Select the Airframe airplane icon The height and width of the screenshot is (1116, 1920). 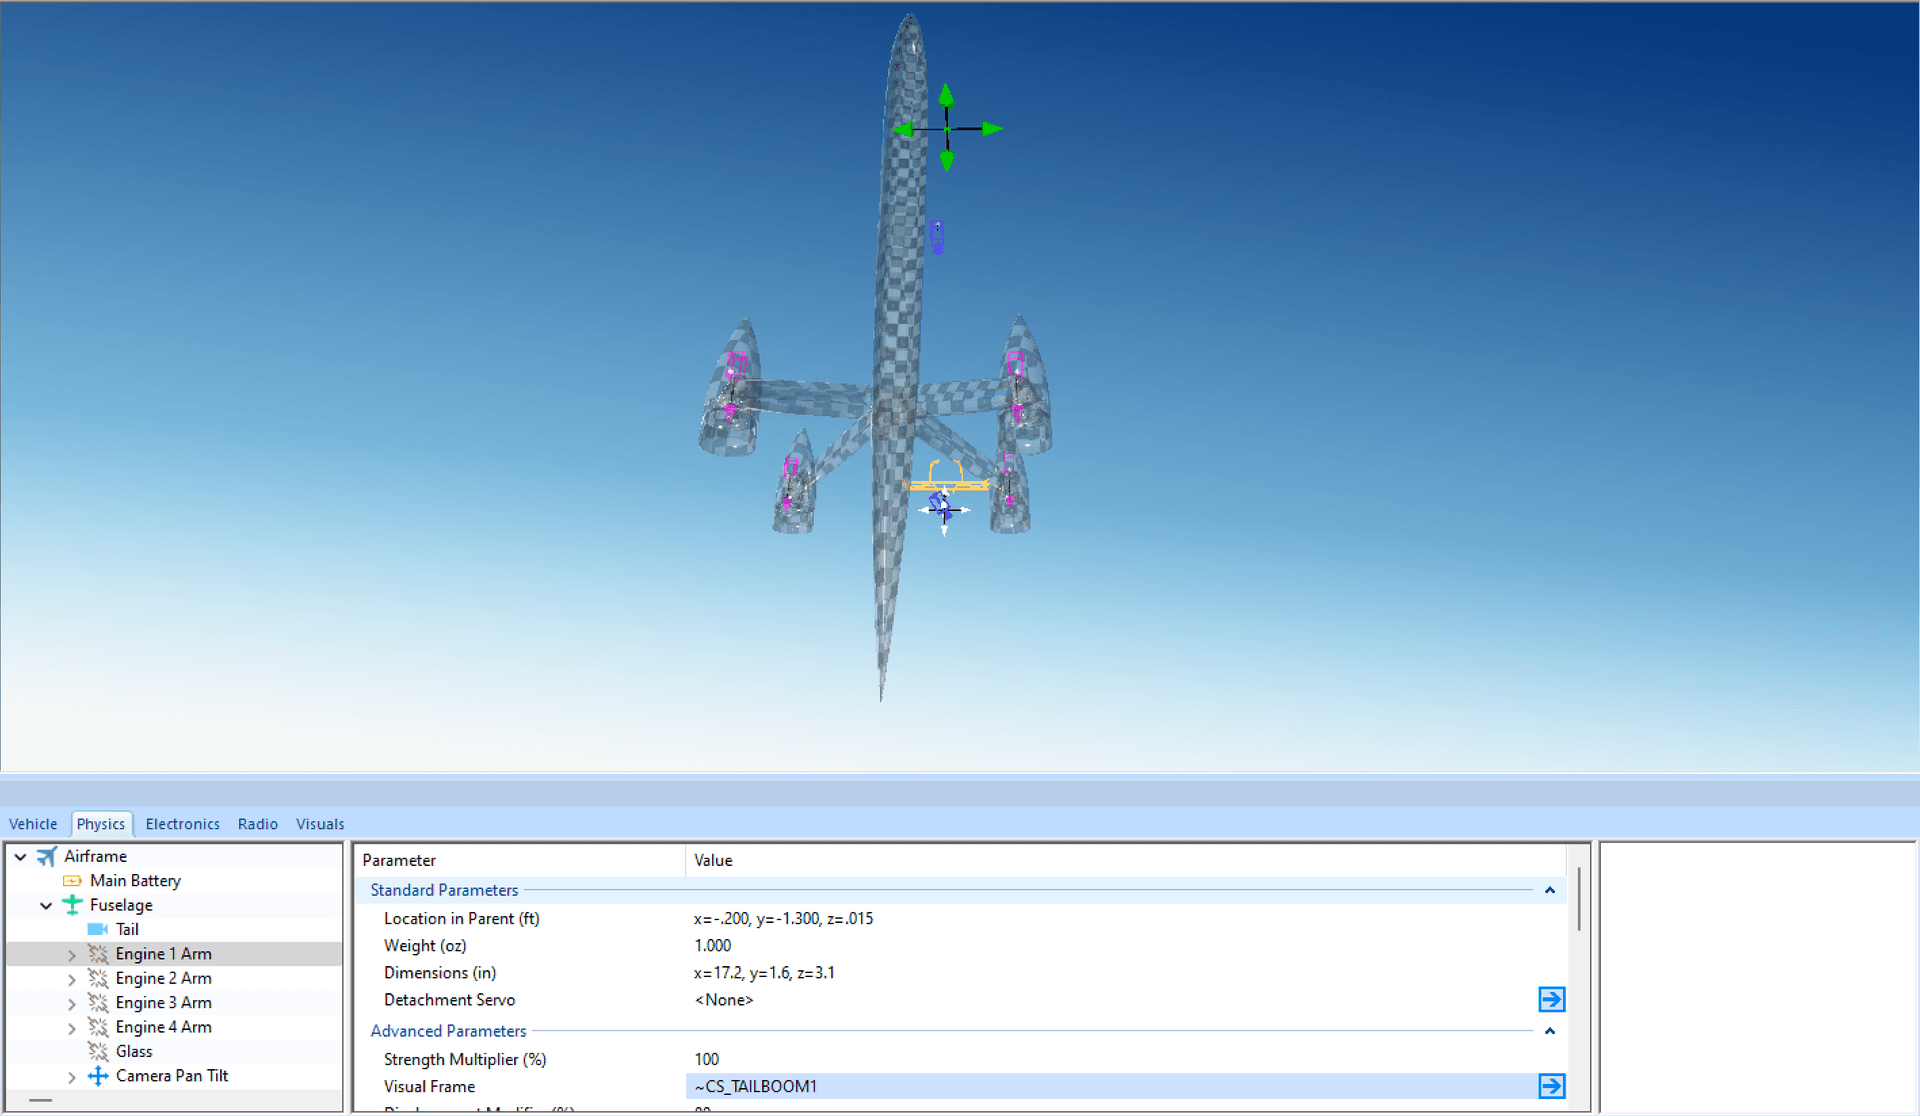pyautogui.click(x=46, y=856)
